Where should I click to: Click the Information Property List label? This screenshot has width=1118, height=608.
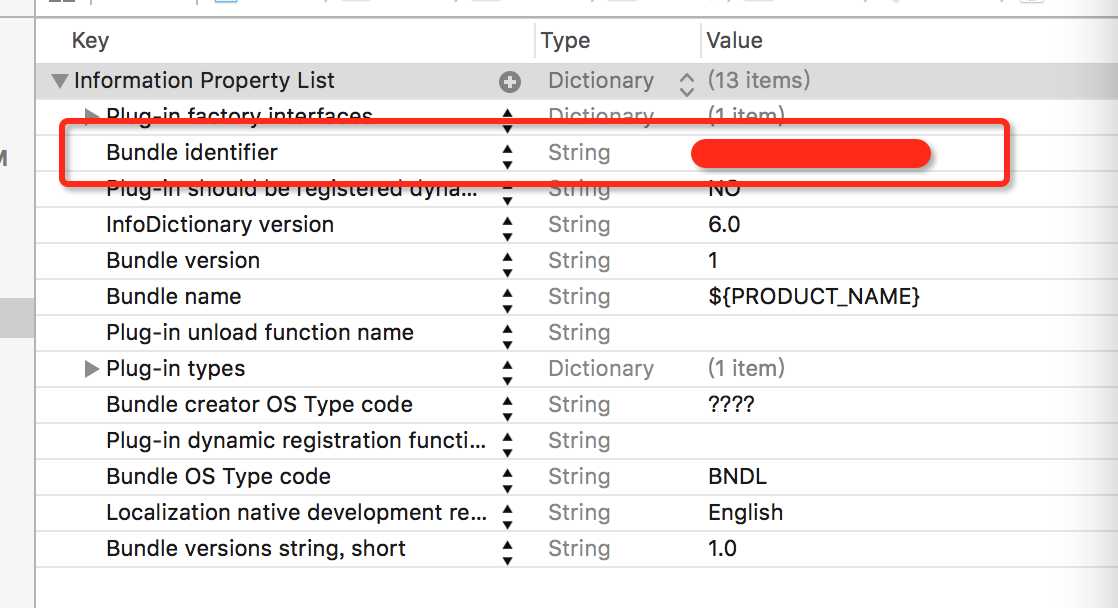pos(204,81)
